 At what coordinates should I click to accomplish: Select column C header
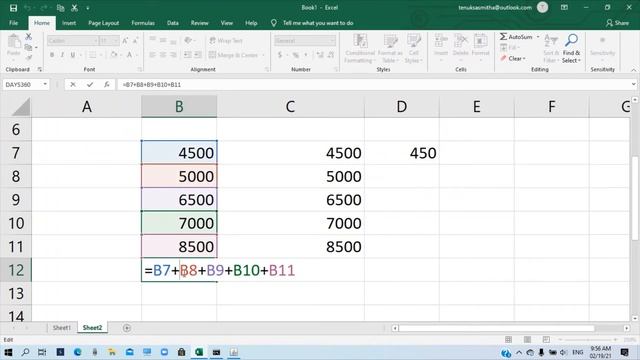[290, 107]
